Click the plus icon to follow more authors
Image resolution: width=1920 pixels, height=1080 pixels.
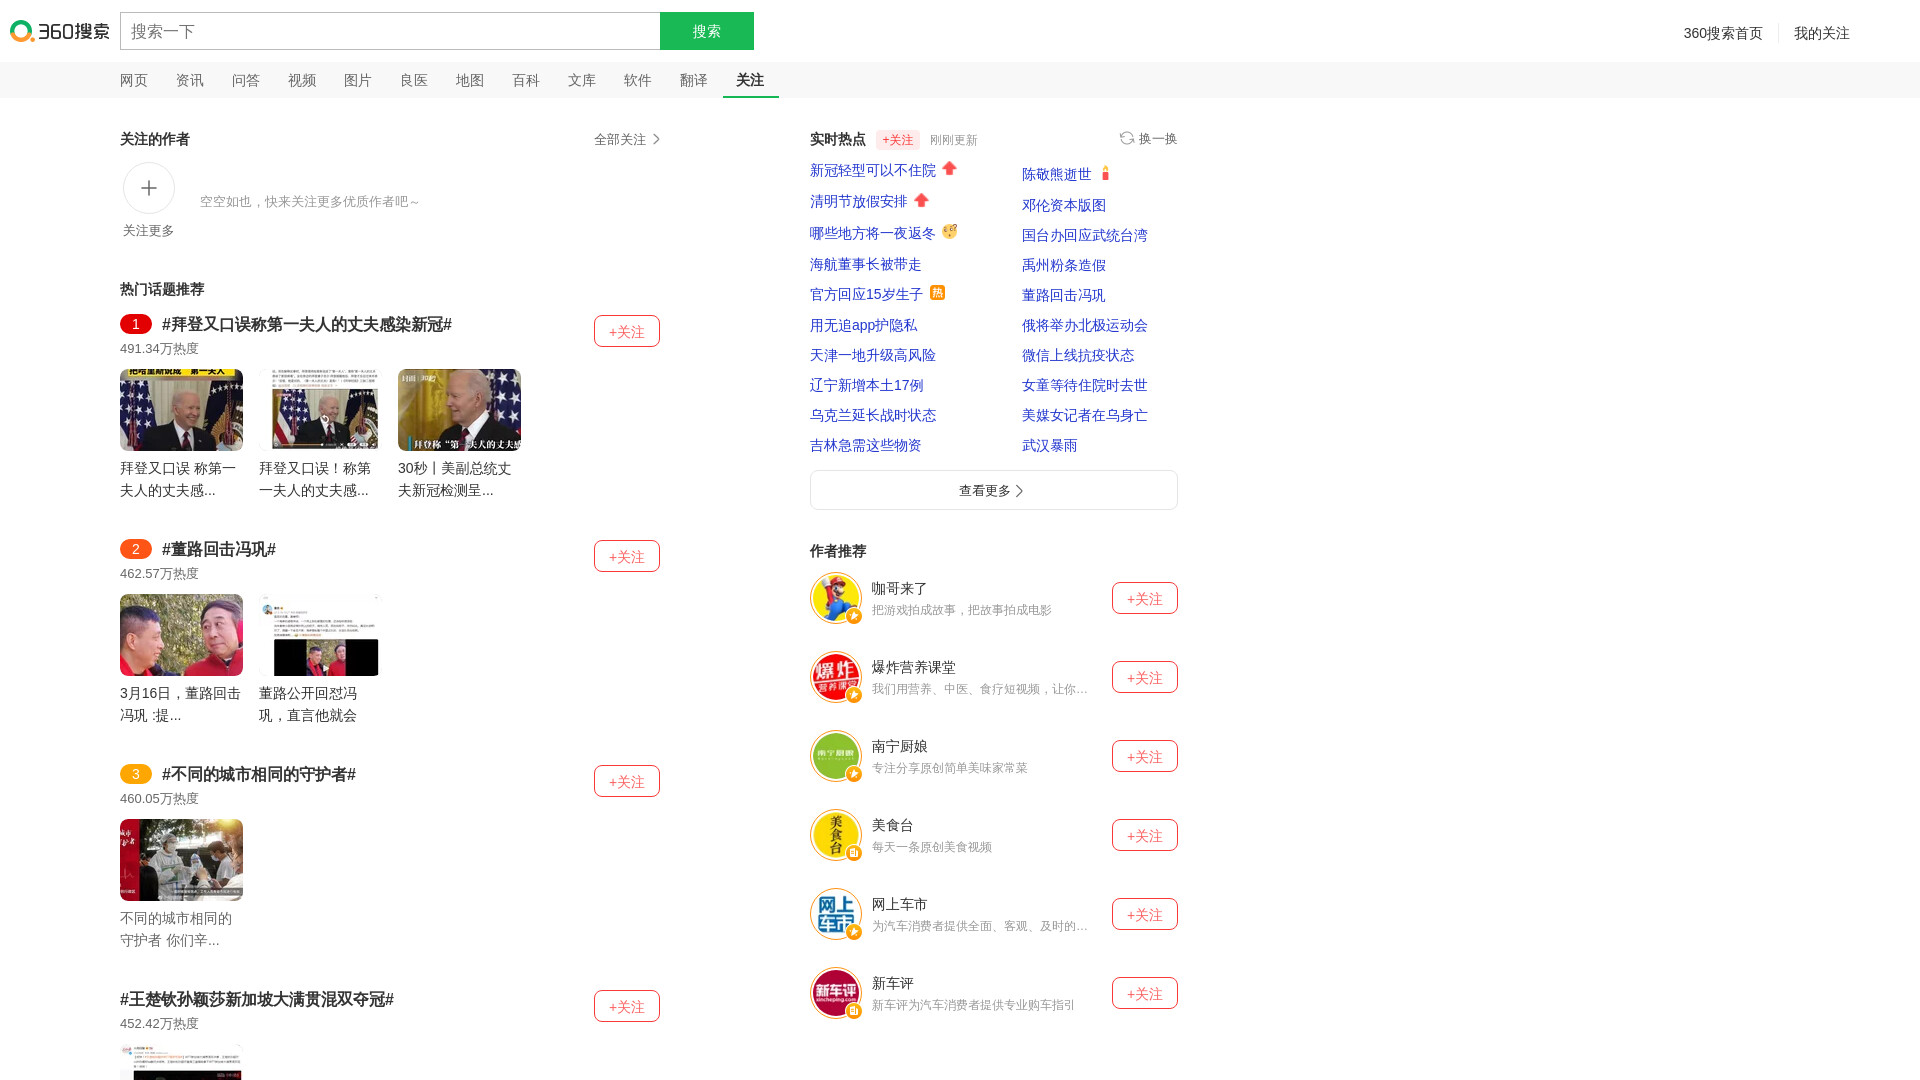pos(149,188)
